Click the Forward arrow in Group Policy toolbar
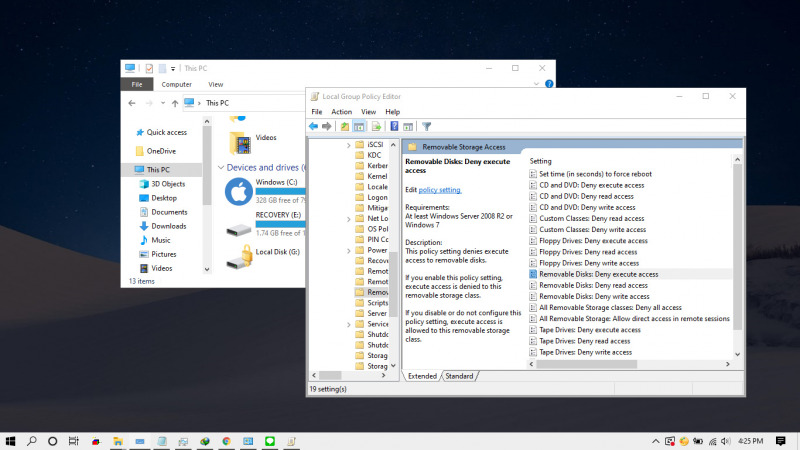Screen dimensions: 800x450 327,127
